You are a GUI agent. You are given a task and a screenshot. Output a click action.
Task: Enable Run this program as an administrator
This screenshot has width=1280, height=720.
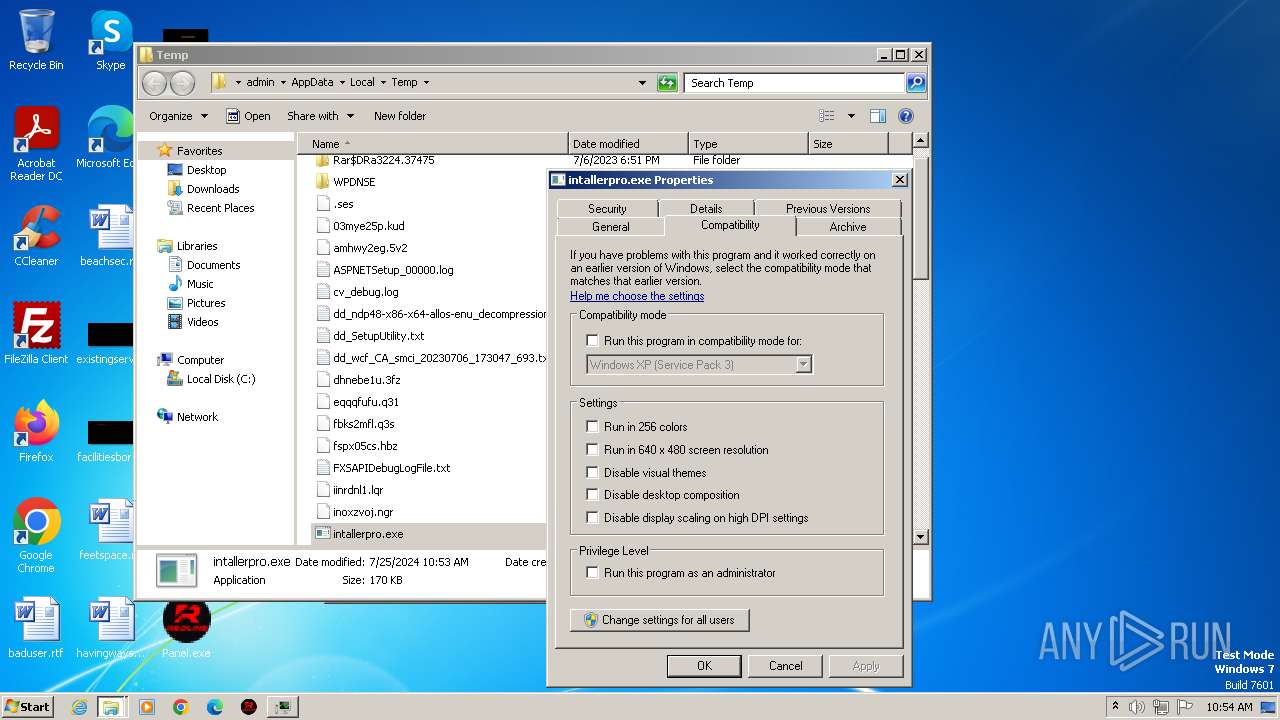point(592,573)
